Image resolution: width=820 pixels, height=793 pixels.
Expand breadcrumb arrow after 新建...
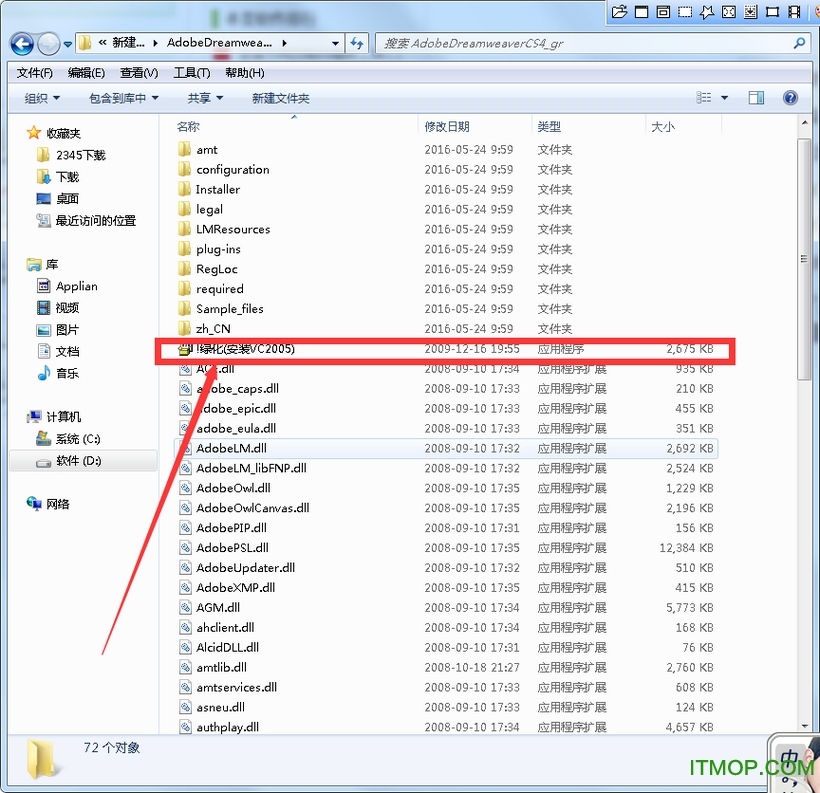155,43
